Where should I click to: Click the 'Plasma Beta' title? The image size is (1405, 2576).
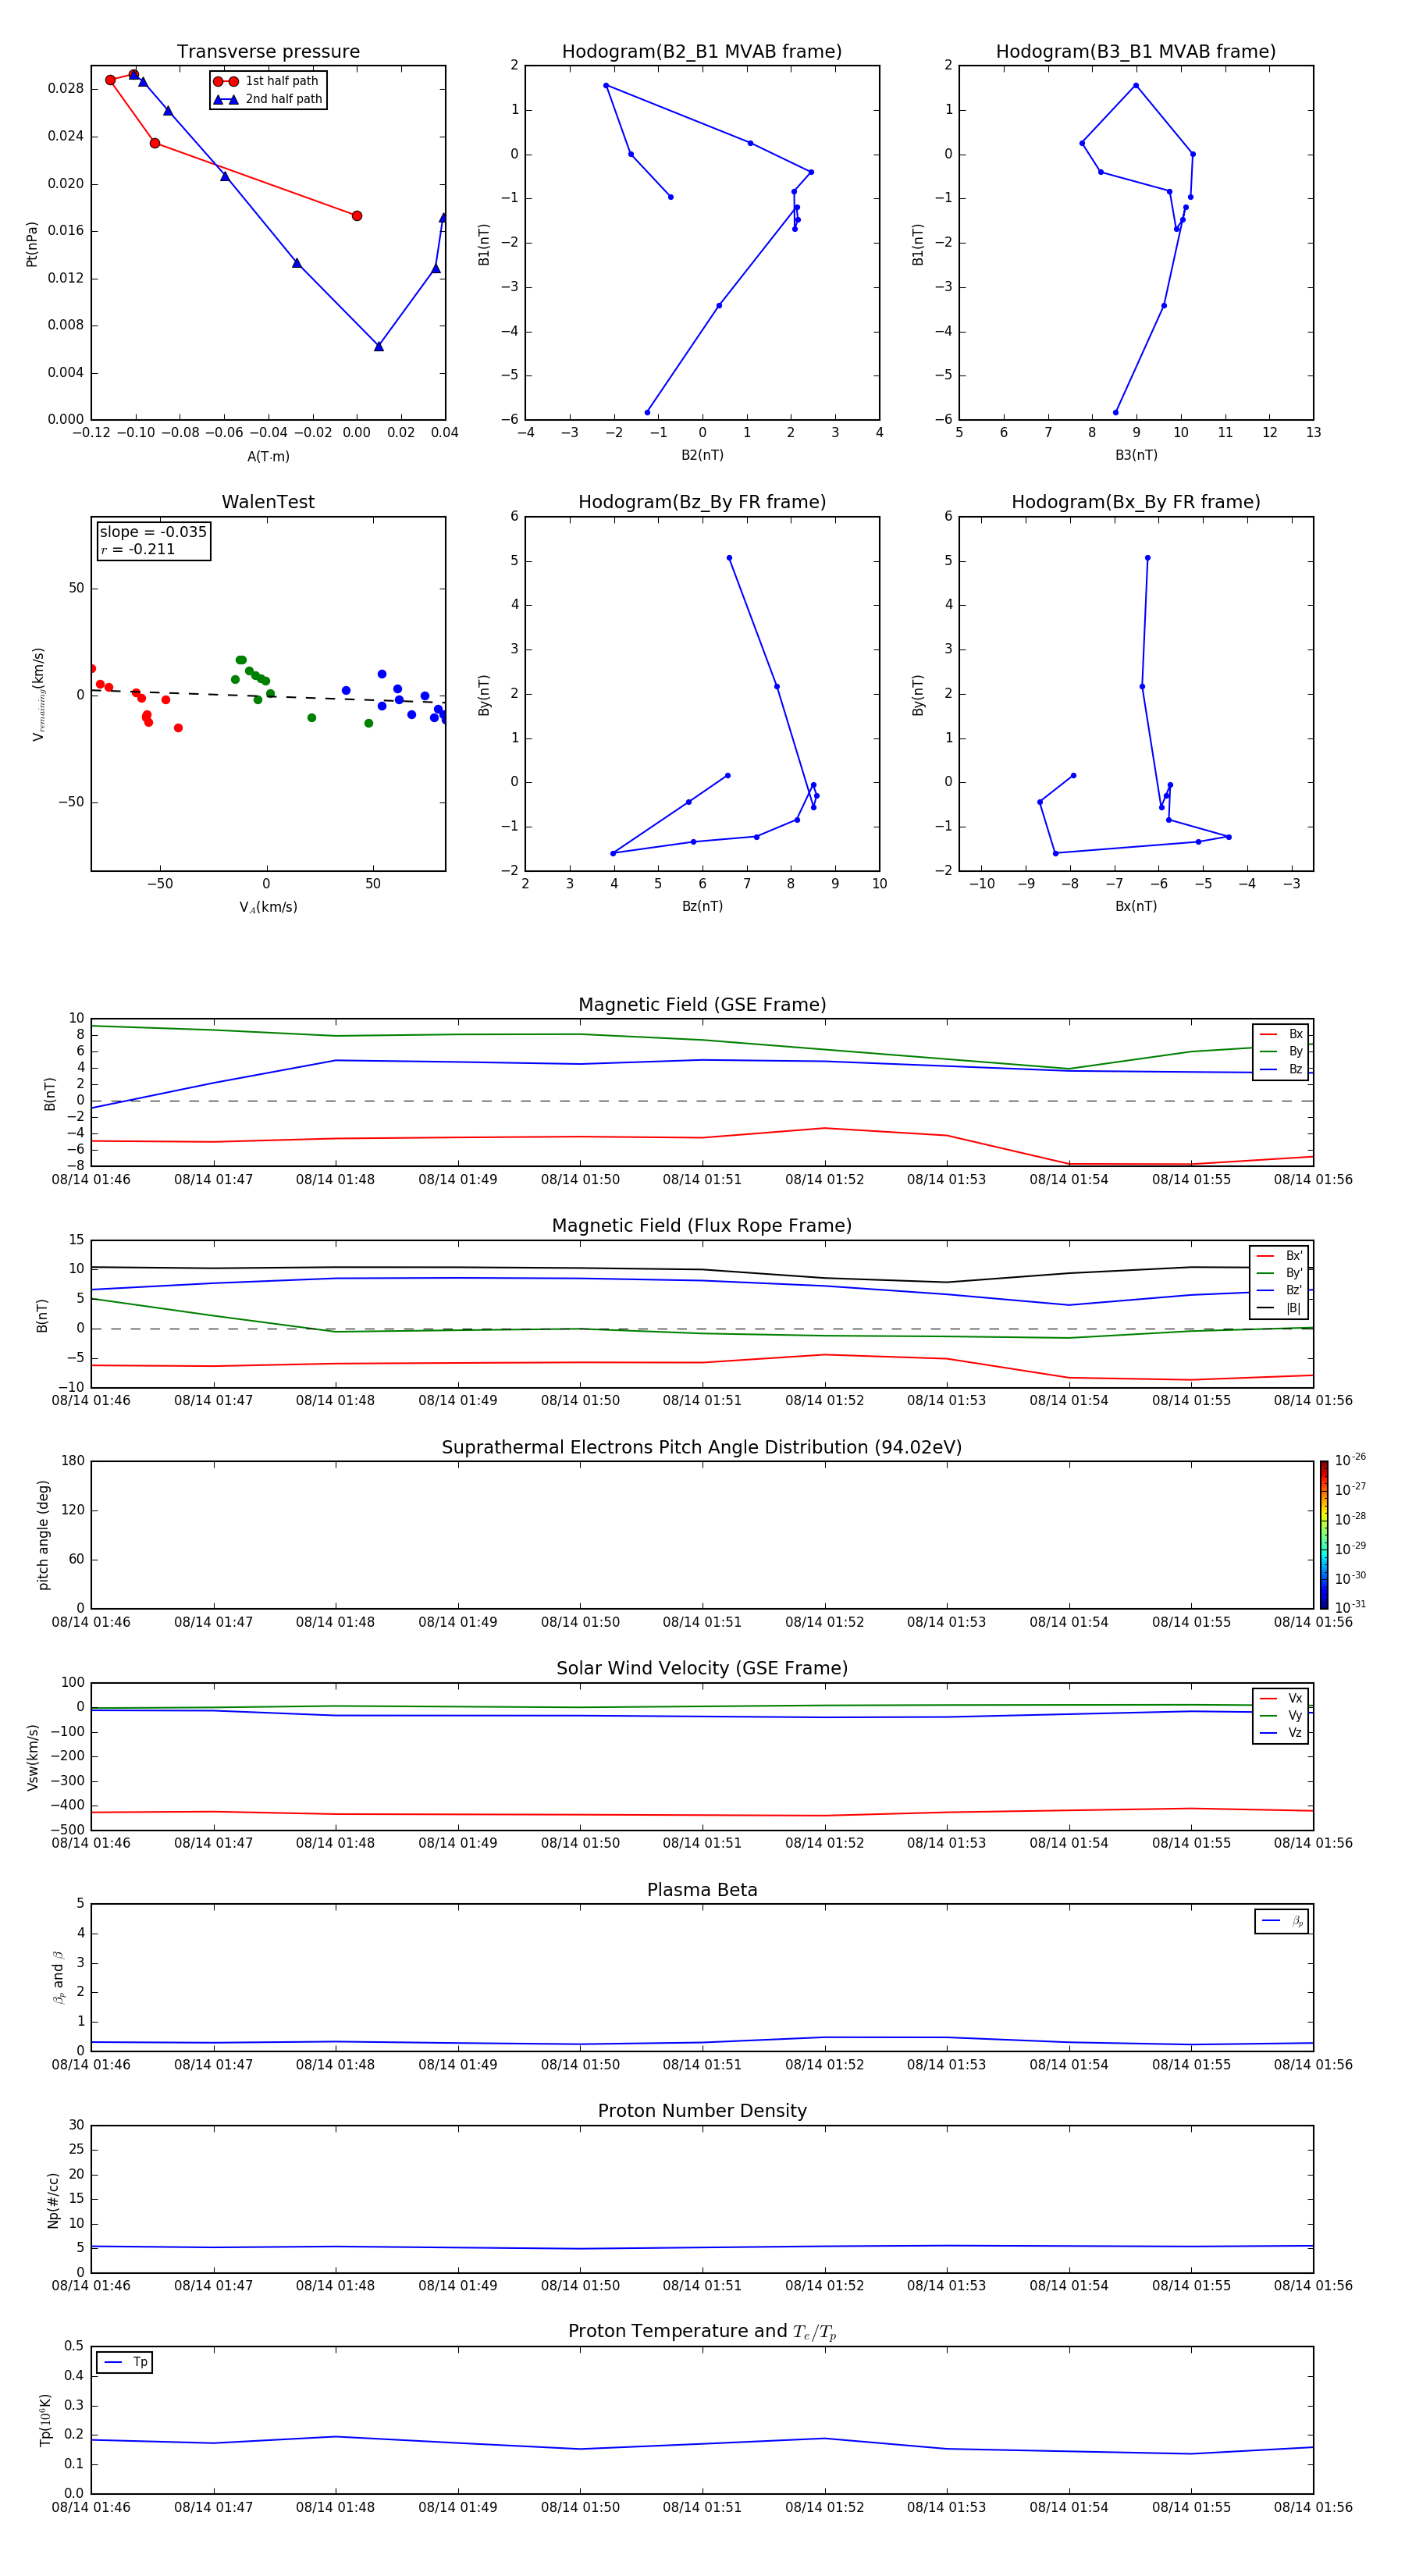702,1890
